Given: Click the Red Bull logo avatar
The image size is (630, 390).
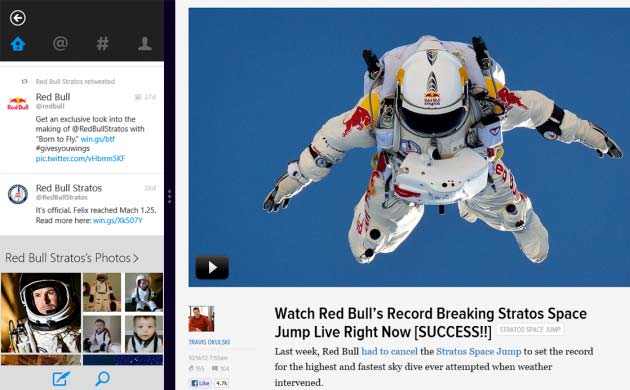Looking at the screenshot, I should point(18,103).
